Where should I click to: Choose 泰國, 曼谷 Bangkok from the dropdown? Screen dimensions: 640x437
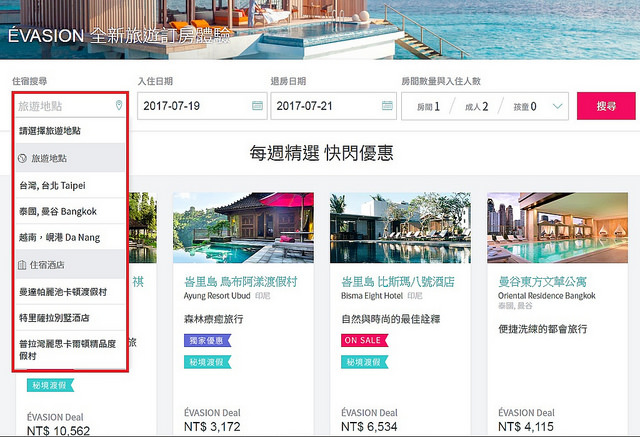tap(70, 211)
